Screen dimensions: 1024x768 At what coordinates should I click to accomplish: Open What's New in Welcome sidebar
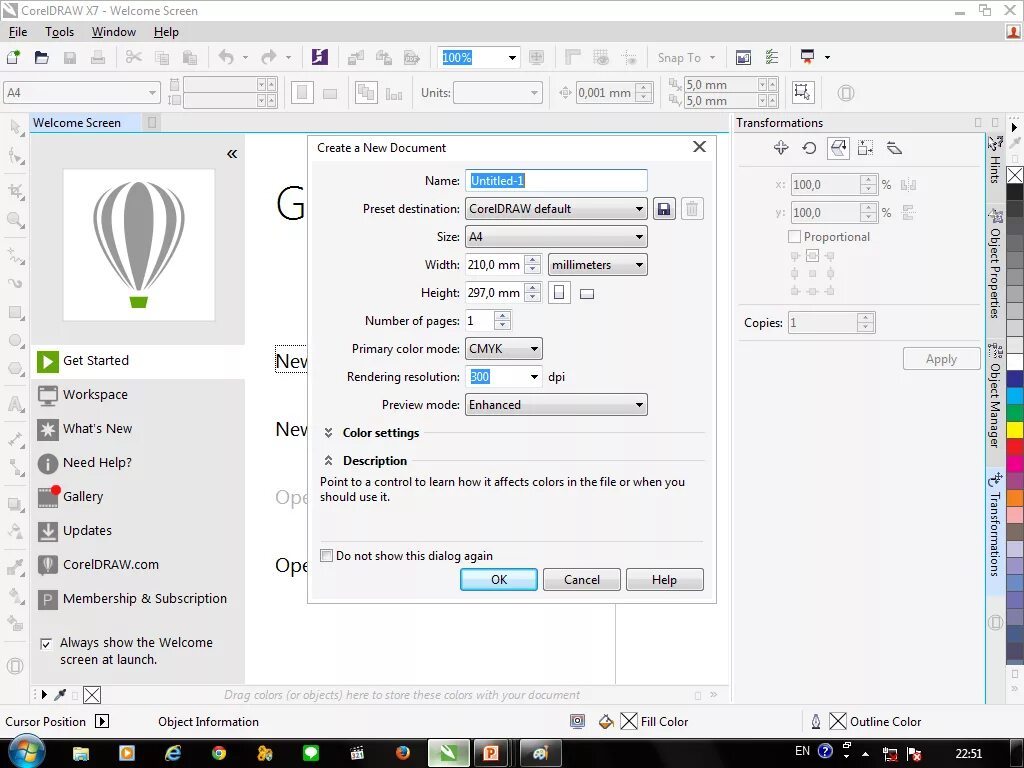[138, 428]
